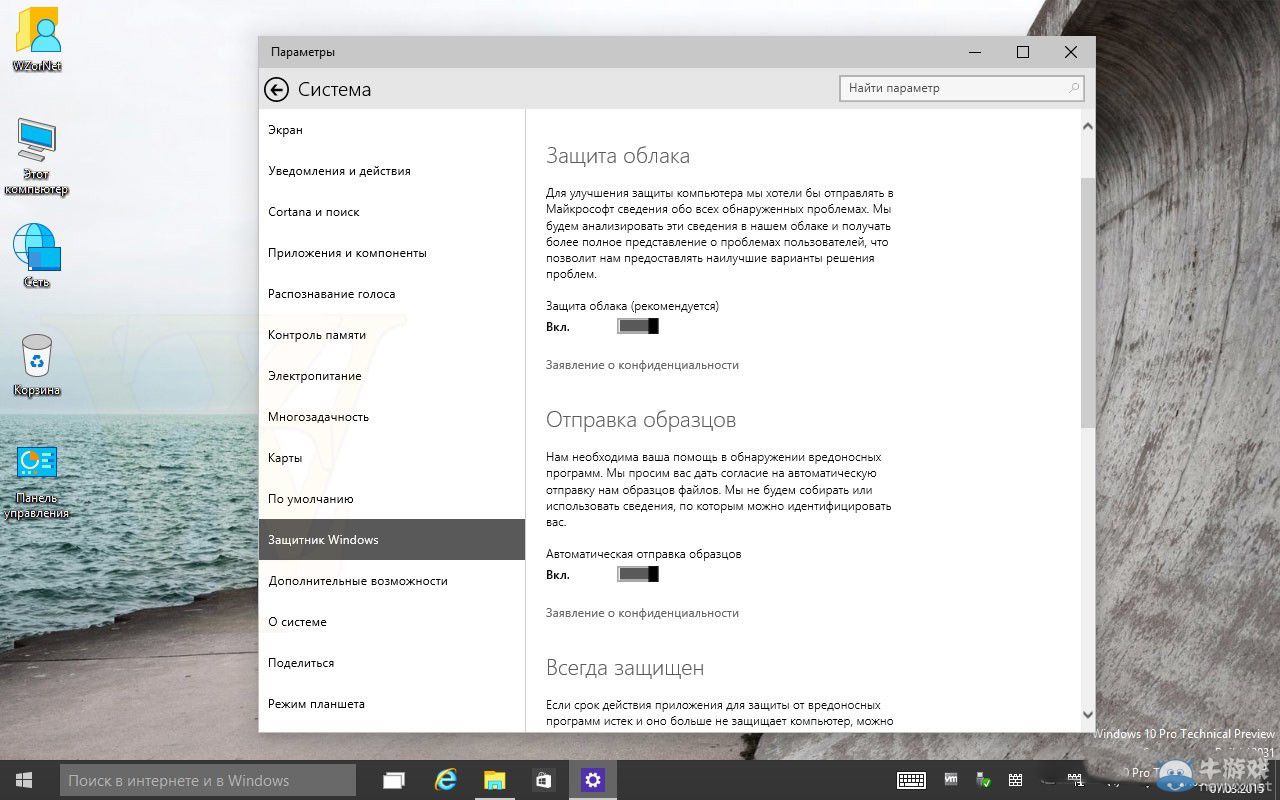The height and width of the screenshot is (800, 1280).
Task: Open О системе page
Action: (x=392, y=622)
